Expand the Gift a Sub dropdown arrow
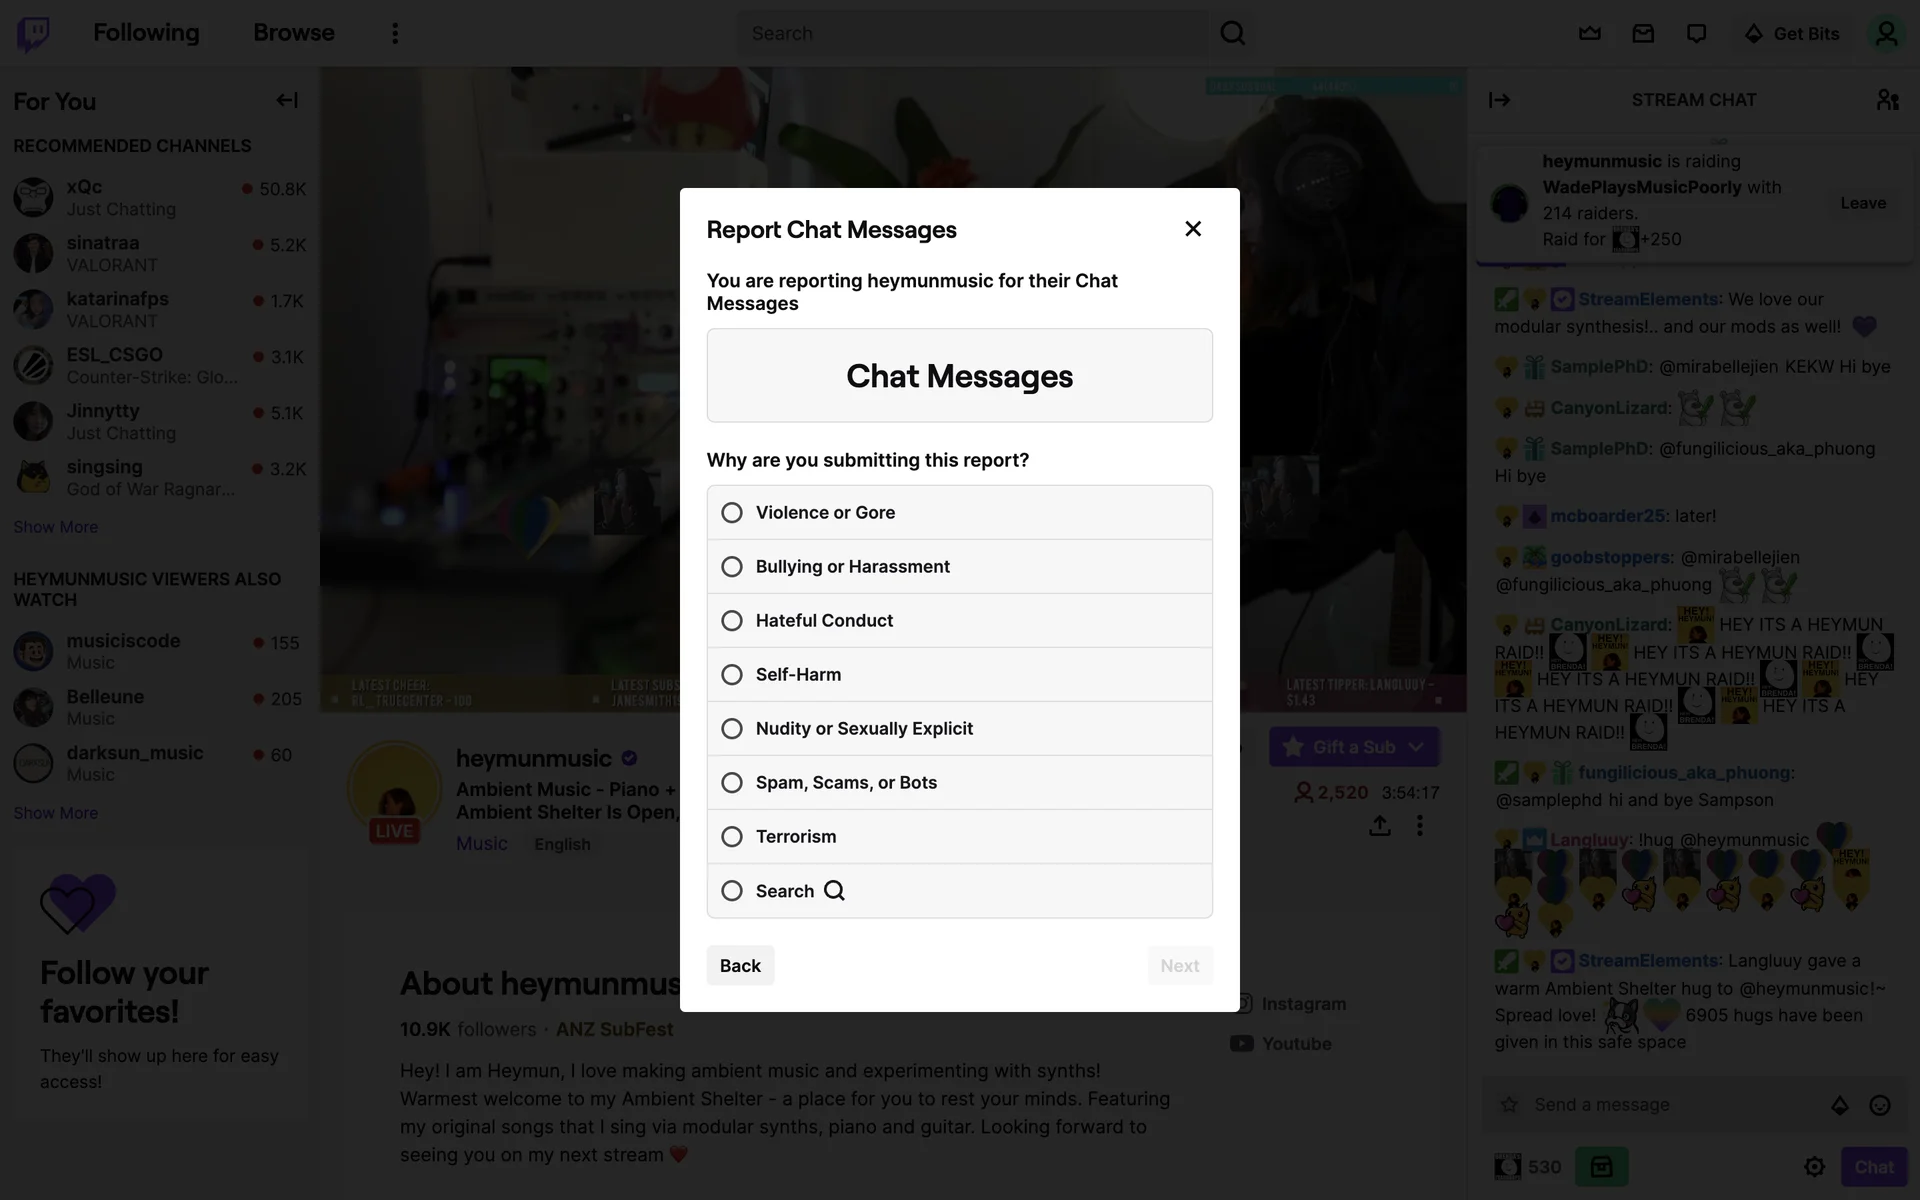This screenshot has height=1200, width=1920. coord(1416,747)
